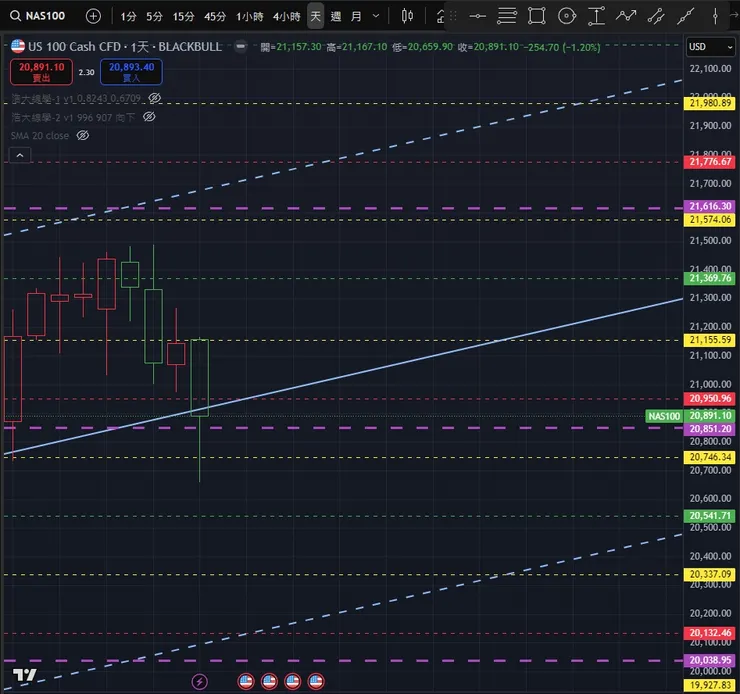This screenshot has width=740, height=694.
Task: Click the indicator legend ending 0.6709
Action: click(76, 98)
